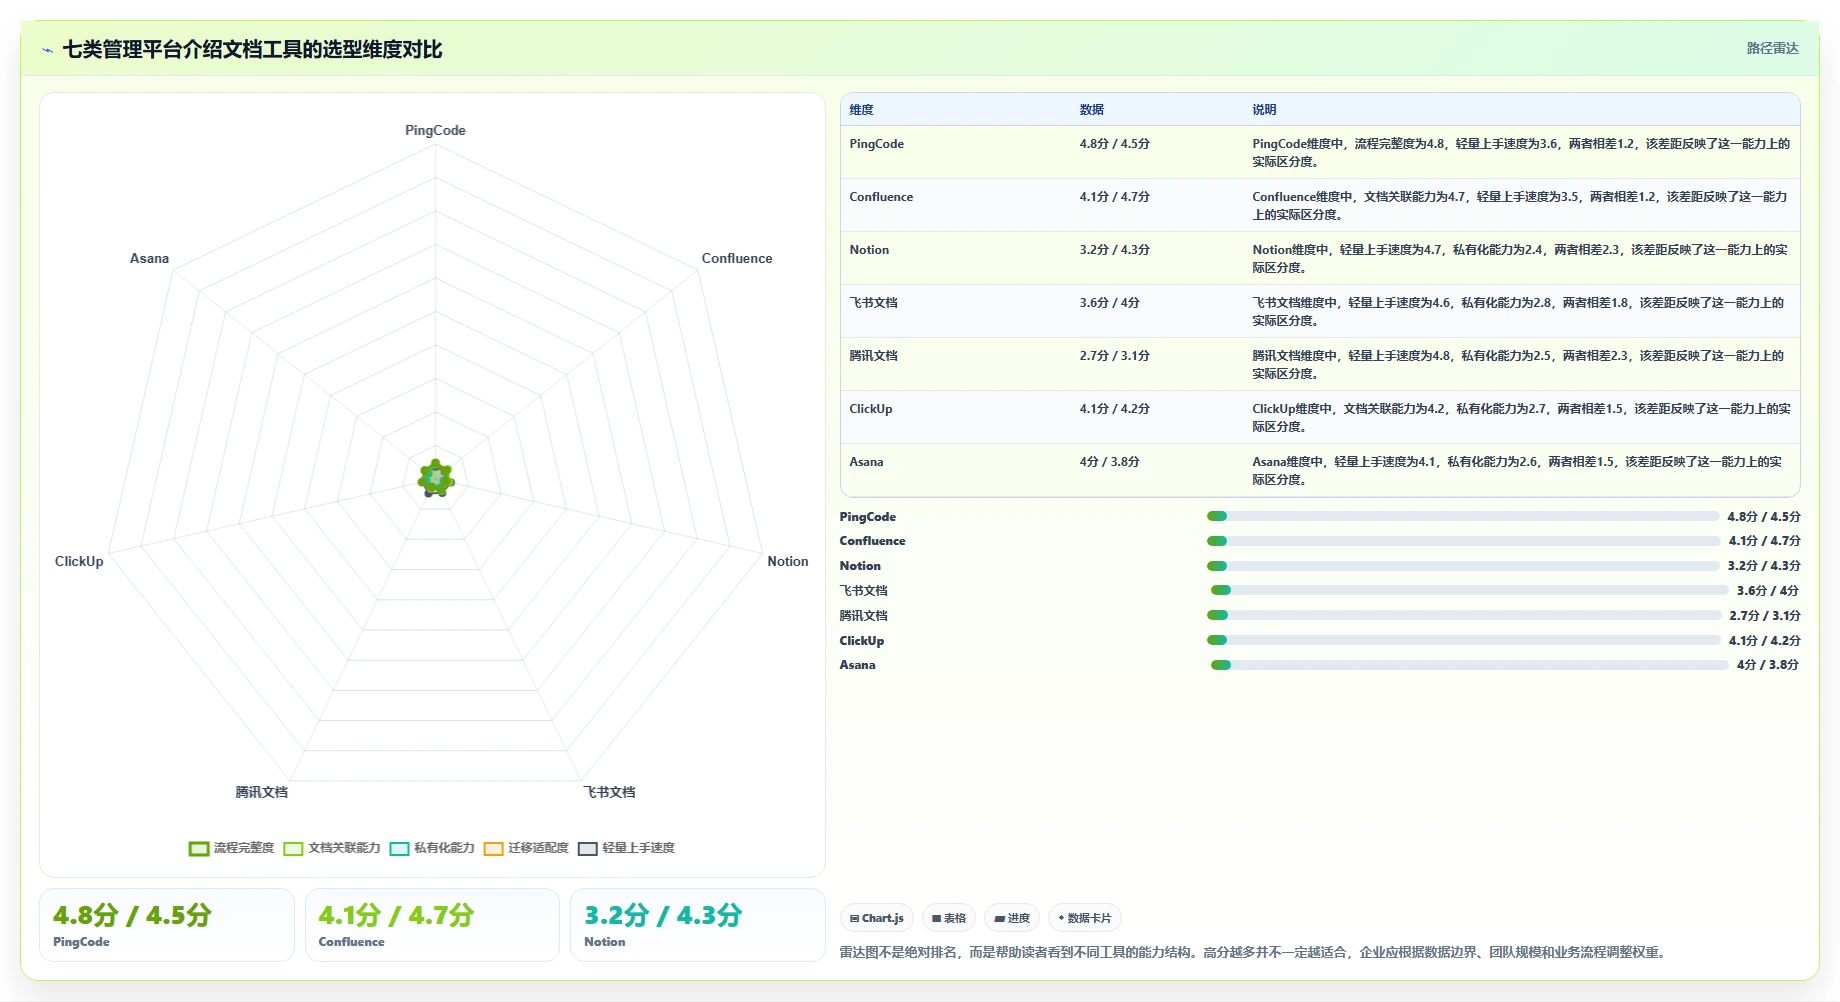
Task: Select the 进度 chip
Action: [x=1012, y=918]
